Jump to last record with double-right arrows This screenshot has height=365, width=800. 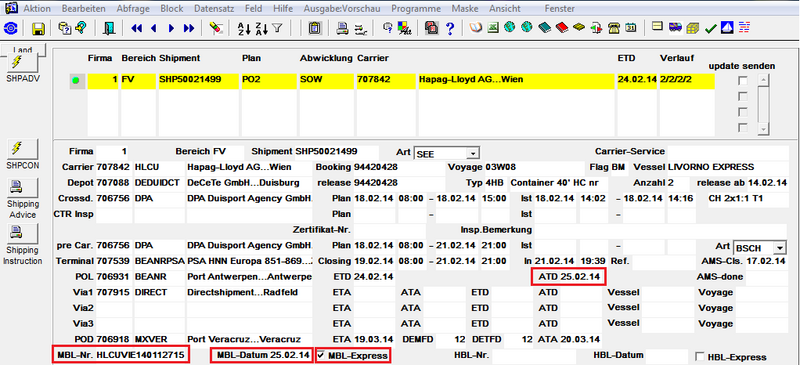(x=189, y=29)
